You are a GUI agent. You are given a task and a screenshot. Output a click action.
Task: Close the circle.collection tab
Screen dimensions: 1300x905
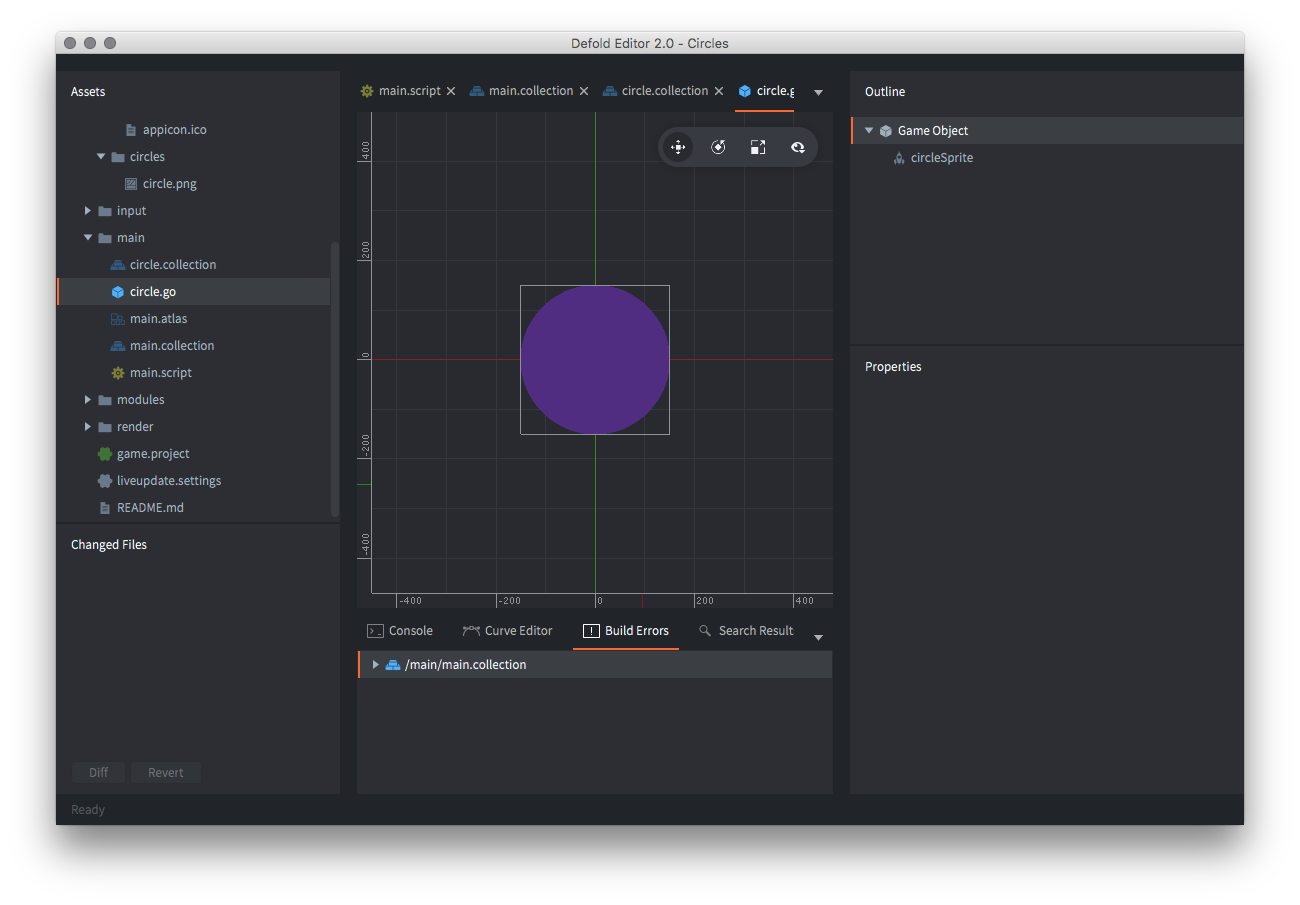tap(719, 91)
